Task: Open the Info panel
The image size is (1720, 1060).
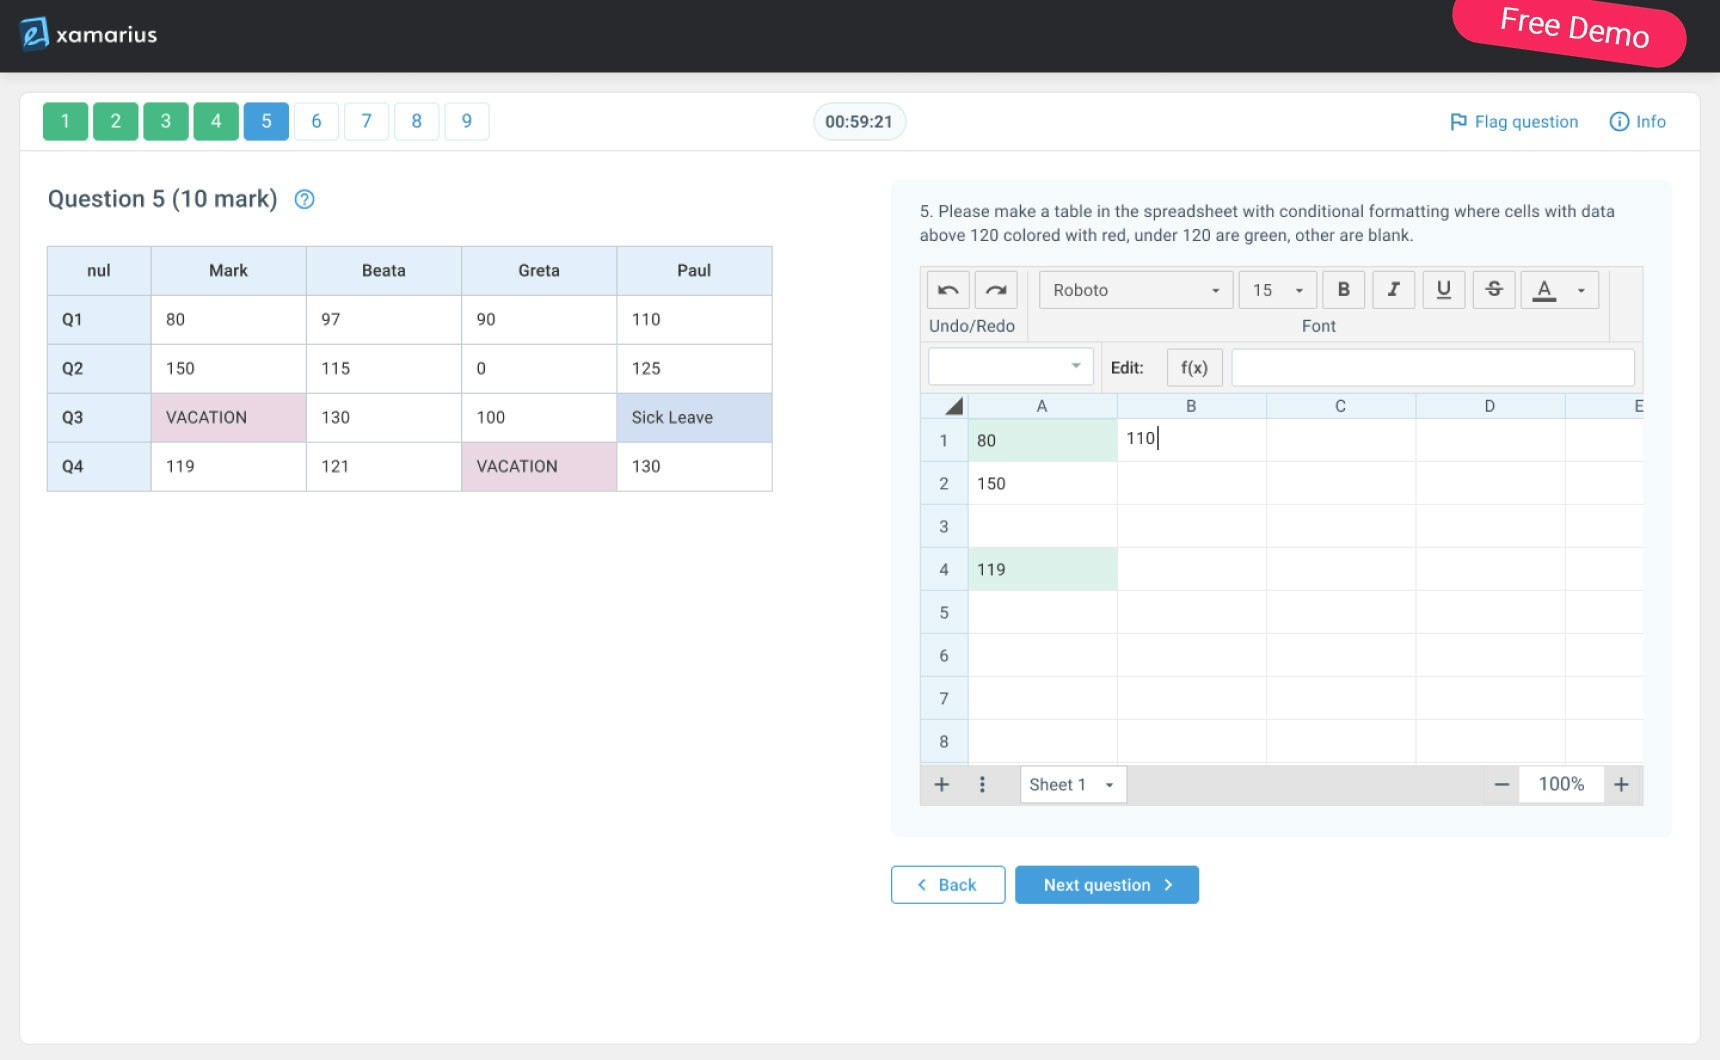Action: [1637, 121]
